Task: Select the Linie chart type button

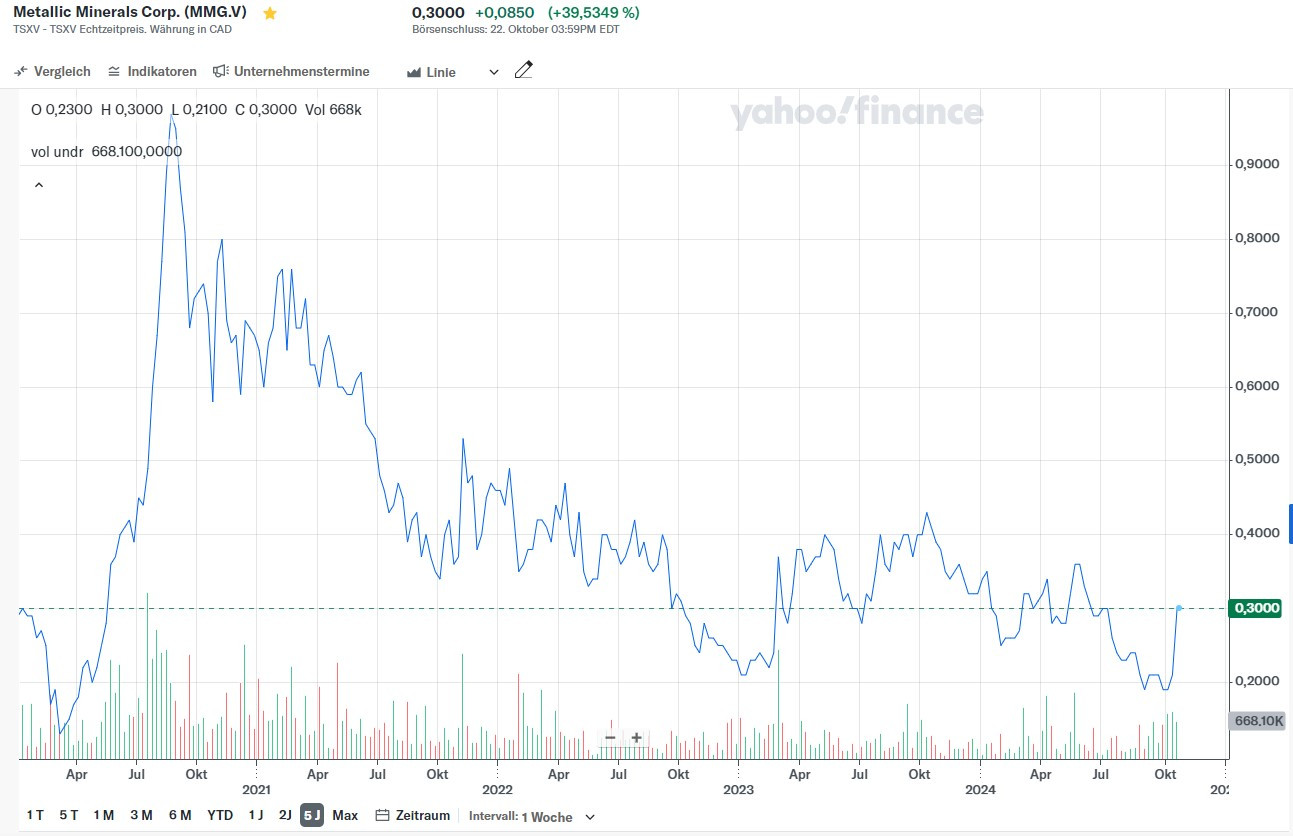Action: [x=431, y=72]
